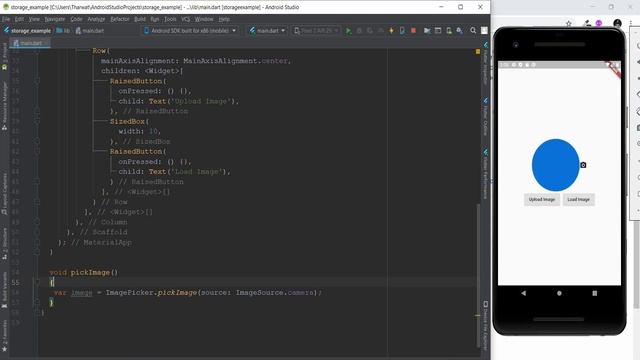The height and width of the screenshot is (360, 640).
Task: Open Layout Captures tool window on left strip
Action: (x=4, y=194)
